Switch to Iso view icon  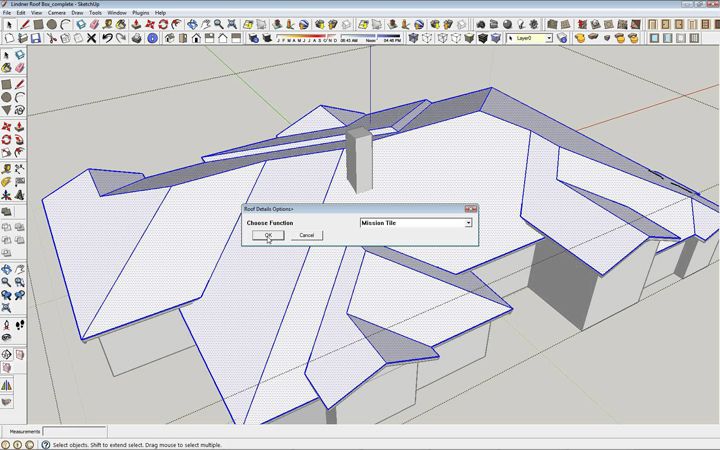click(x=169, y=38)
